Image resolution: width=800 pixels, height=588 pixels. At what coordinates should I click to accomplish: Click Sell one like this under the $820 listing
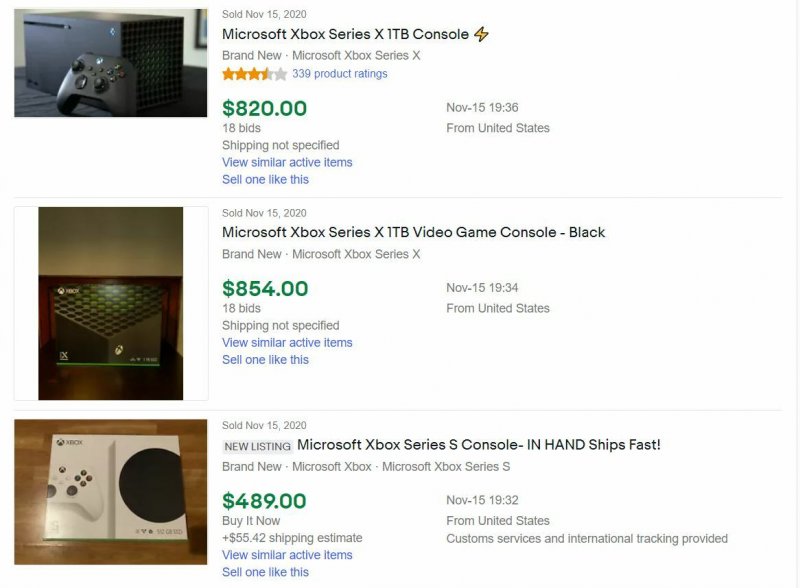pos(265,179)
